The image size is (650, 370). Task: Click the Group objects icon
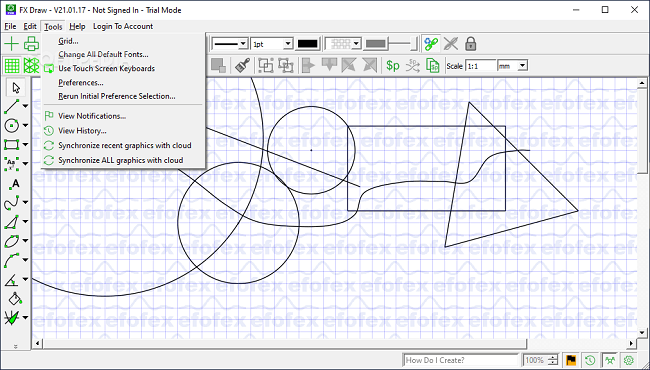click(x=266, y=65)
